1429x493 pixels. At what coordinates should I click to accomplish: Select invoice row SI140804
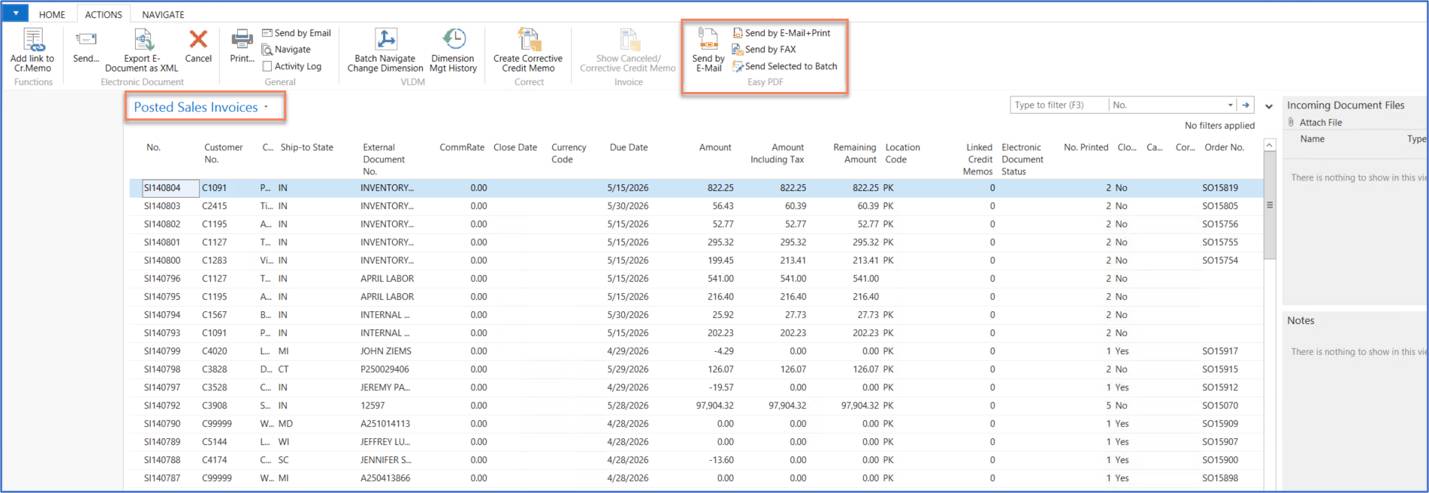click(x=698, y=188)
